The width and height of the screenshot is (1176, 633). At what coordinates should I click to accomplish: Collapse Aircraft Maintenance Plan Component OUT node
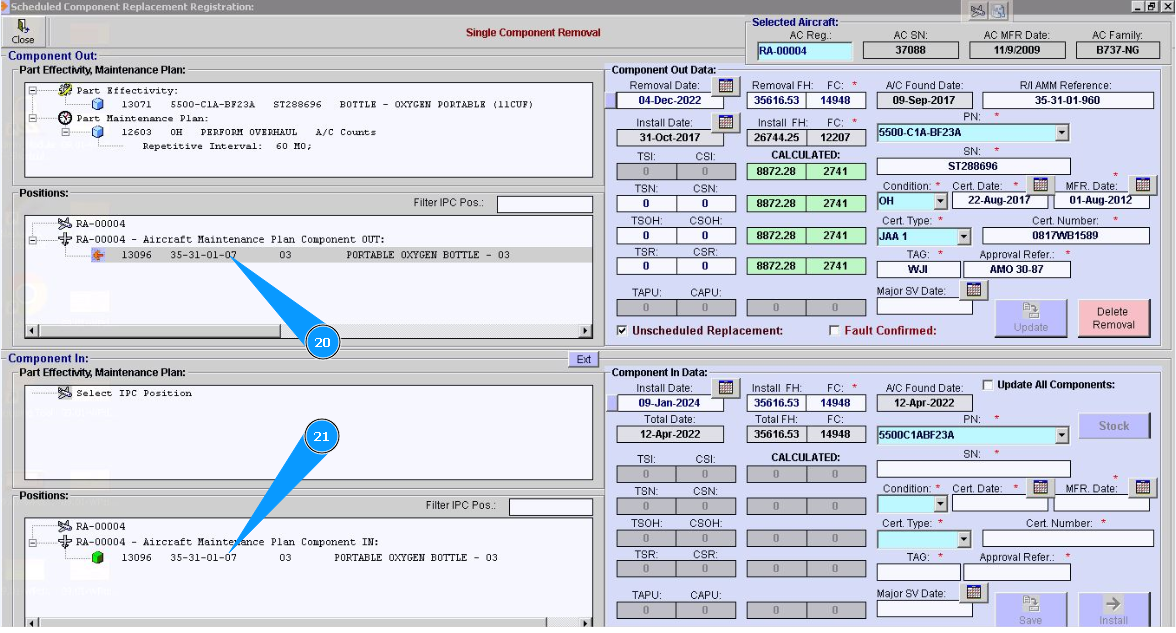33,240
